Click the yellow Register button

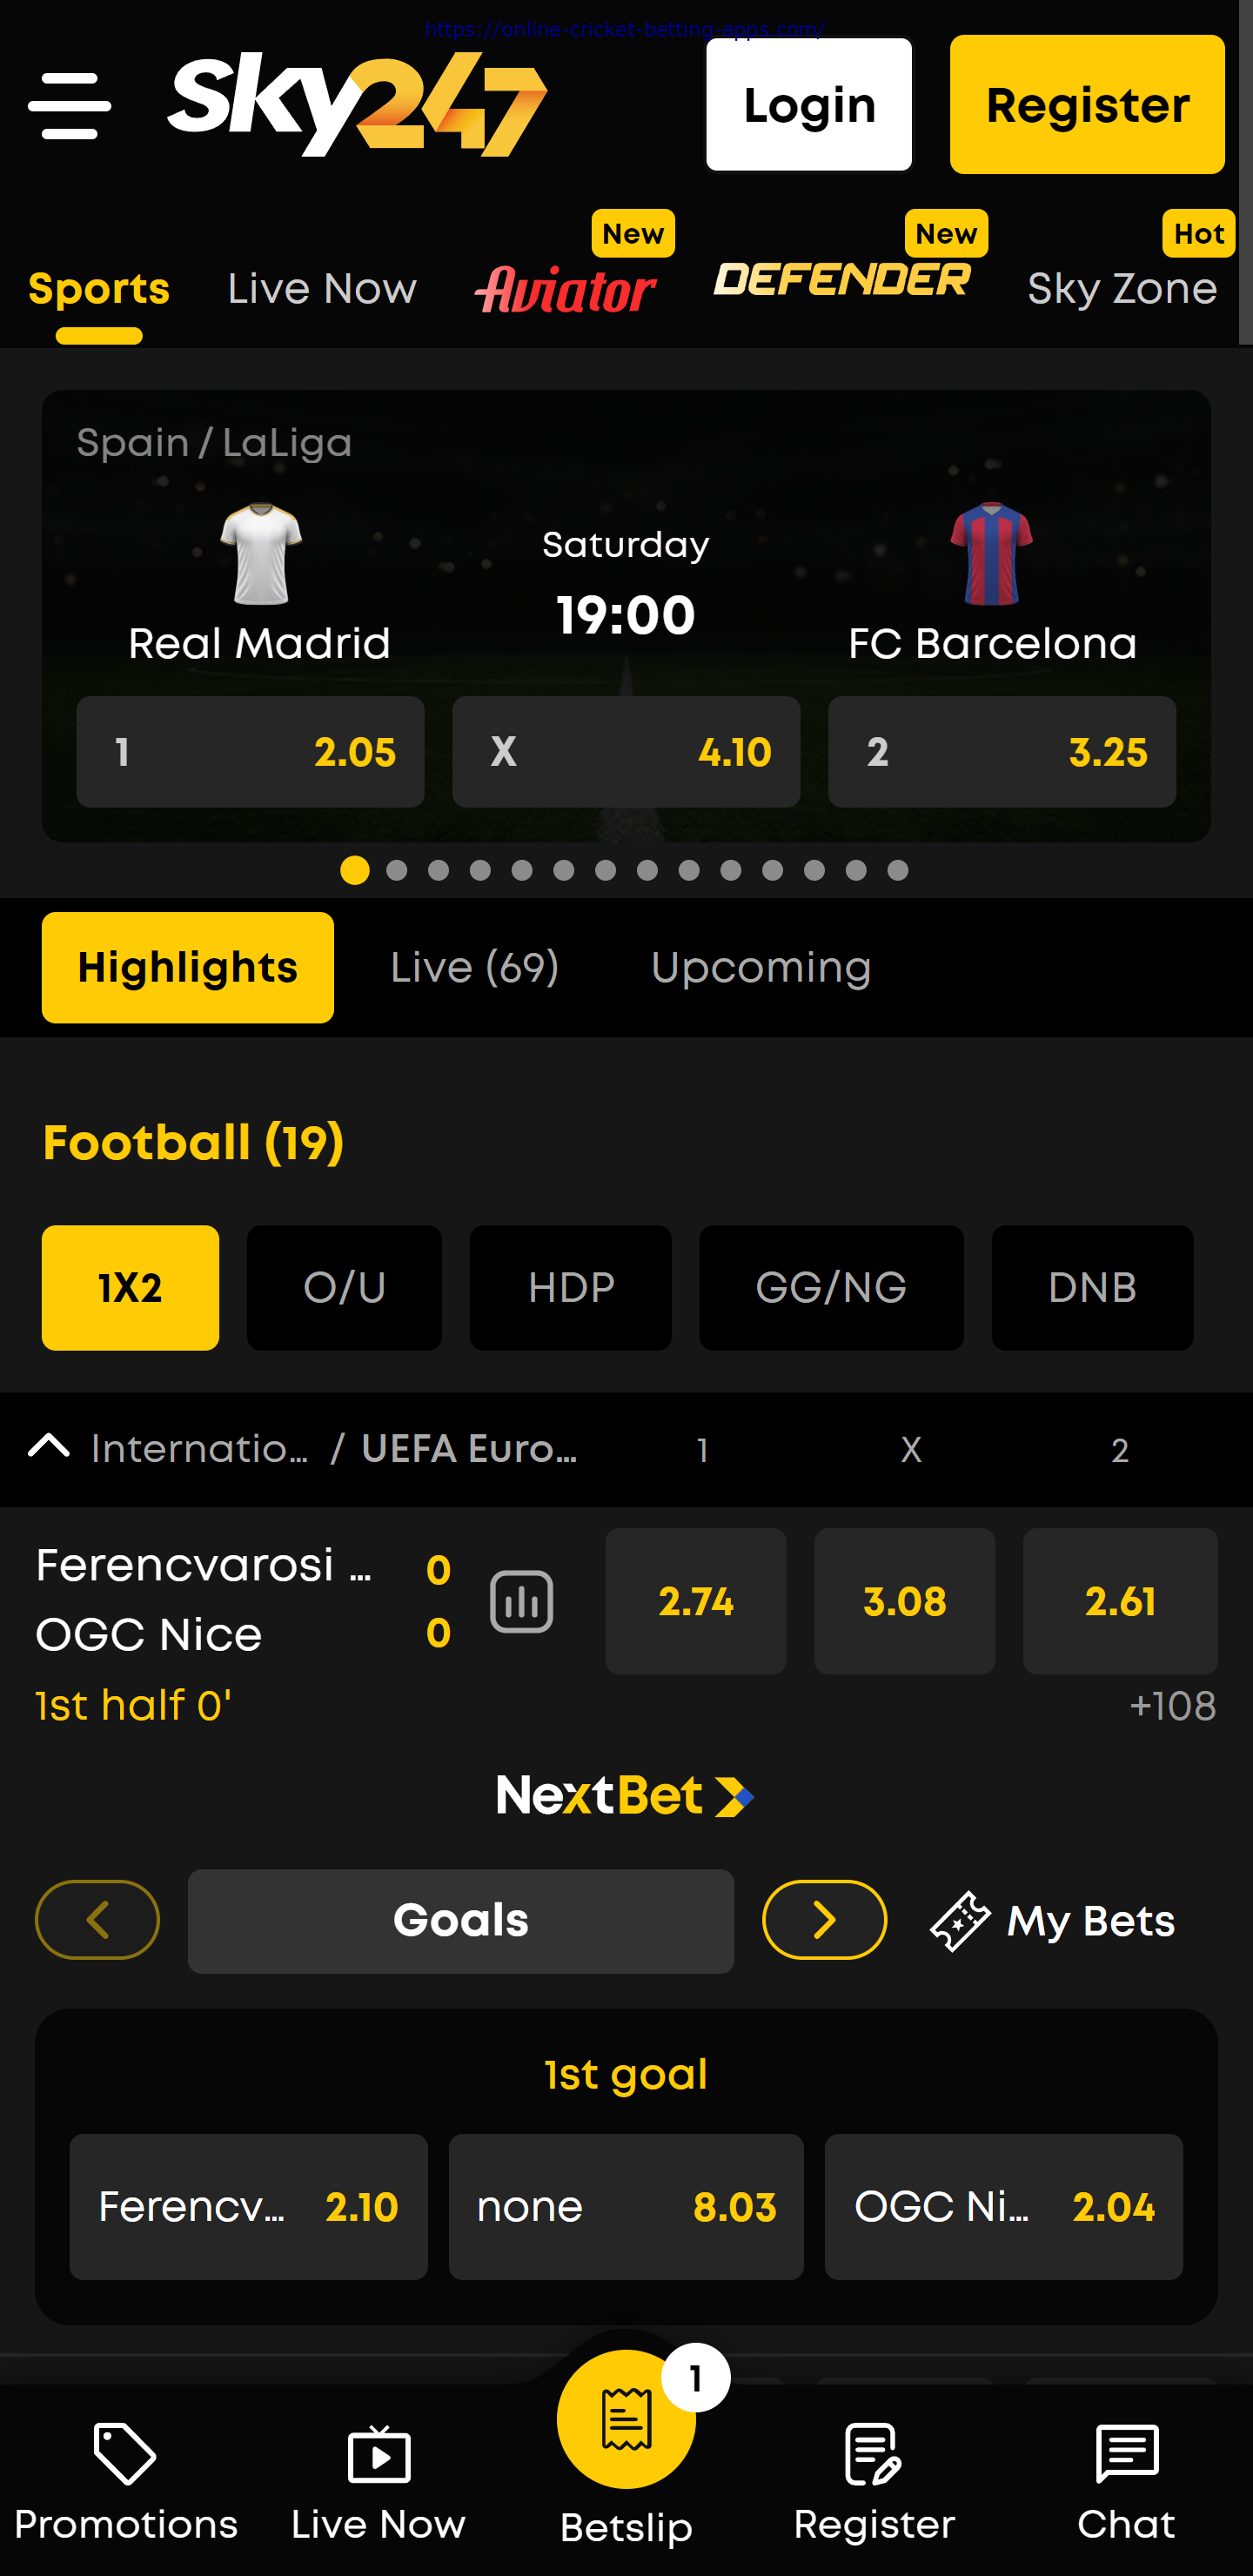coord(1087,105)
